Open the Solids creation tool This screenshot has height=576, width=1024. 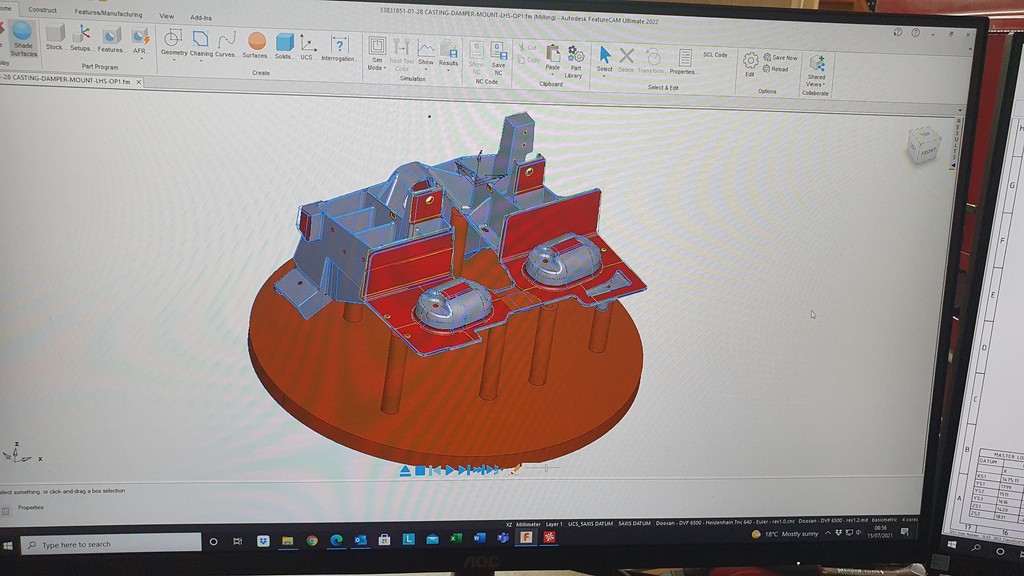(284, 46)
